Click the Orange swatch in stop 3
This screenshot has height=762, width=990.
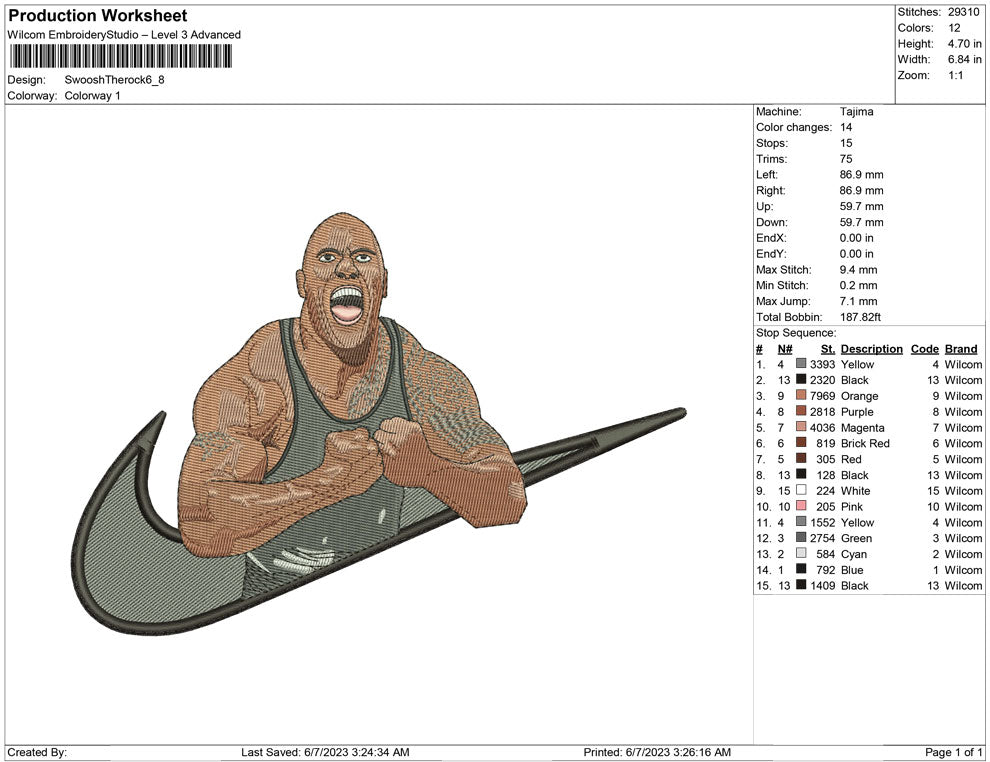click(x=801, y=396)
